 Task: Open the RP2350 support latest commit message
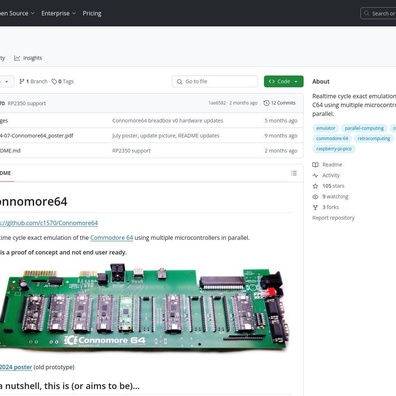click(27, 103)
